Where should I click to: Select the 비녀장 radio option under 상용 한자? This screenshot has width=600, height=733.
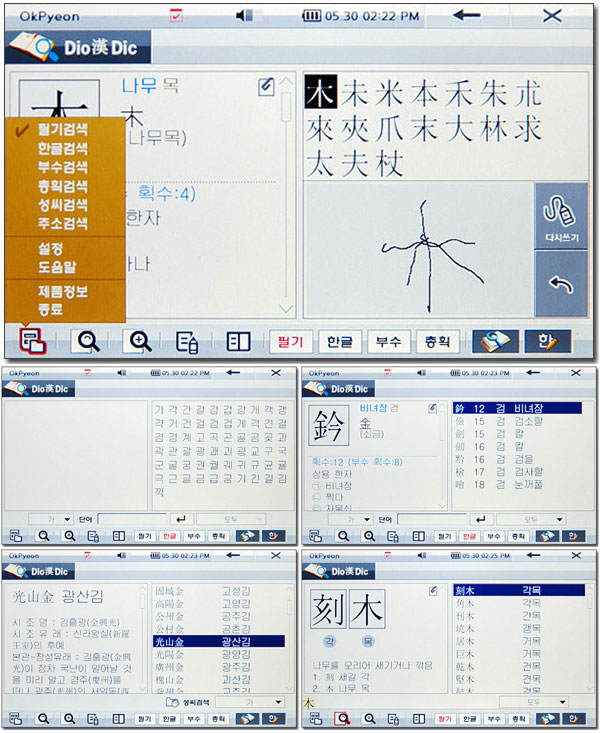coord(311,483)
